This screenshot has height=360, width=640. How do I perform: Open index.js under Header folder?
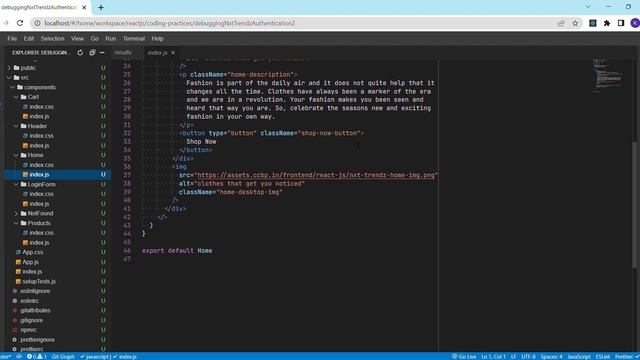[x=39, y=145]
